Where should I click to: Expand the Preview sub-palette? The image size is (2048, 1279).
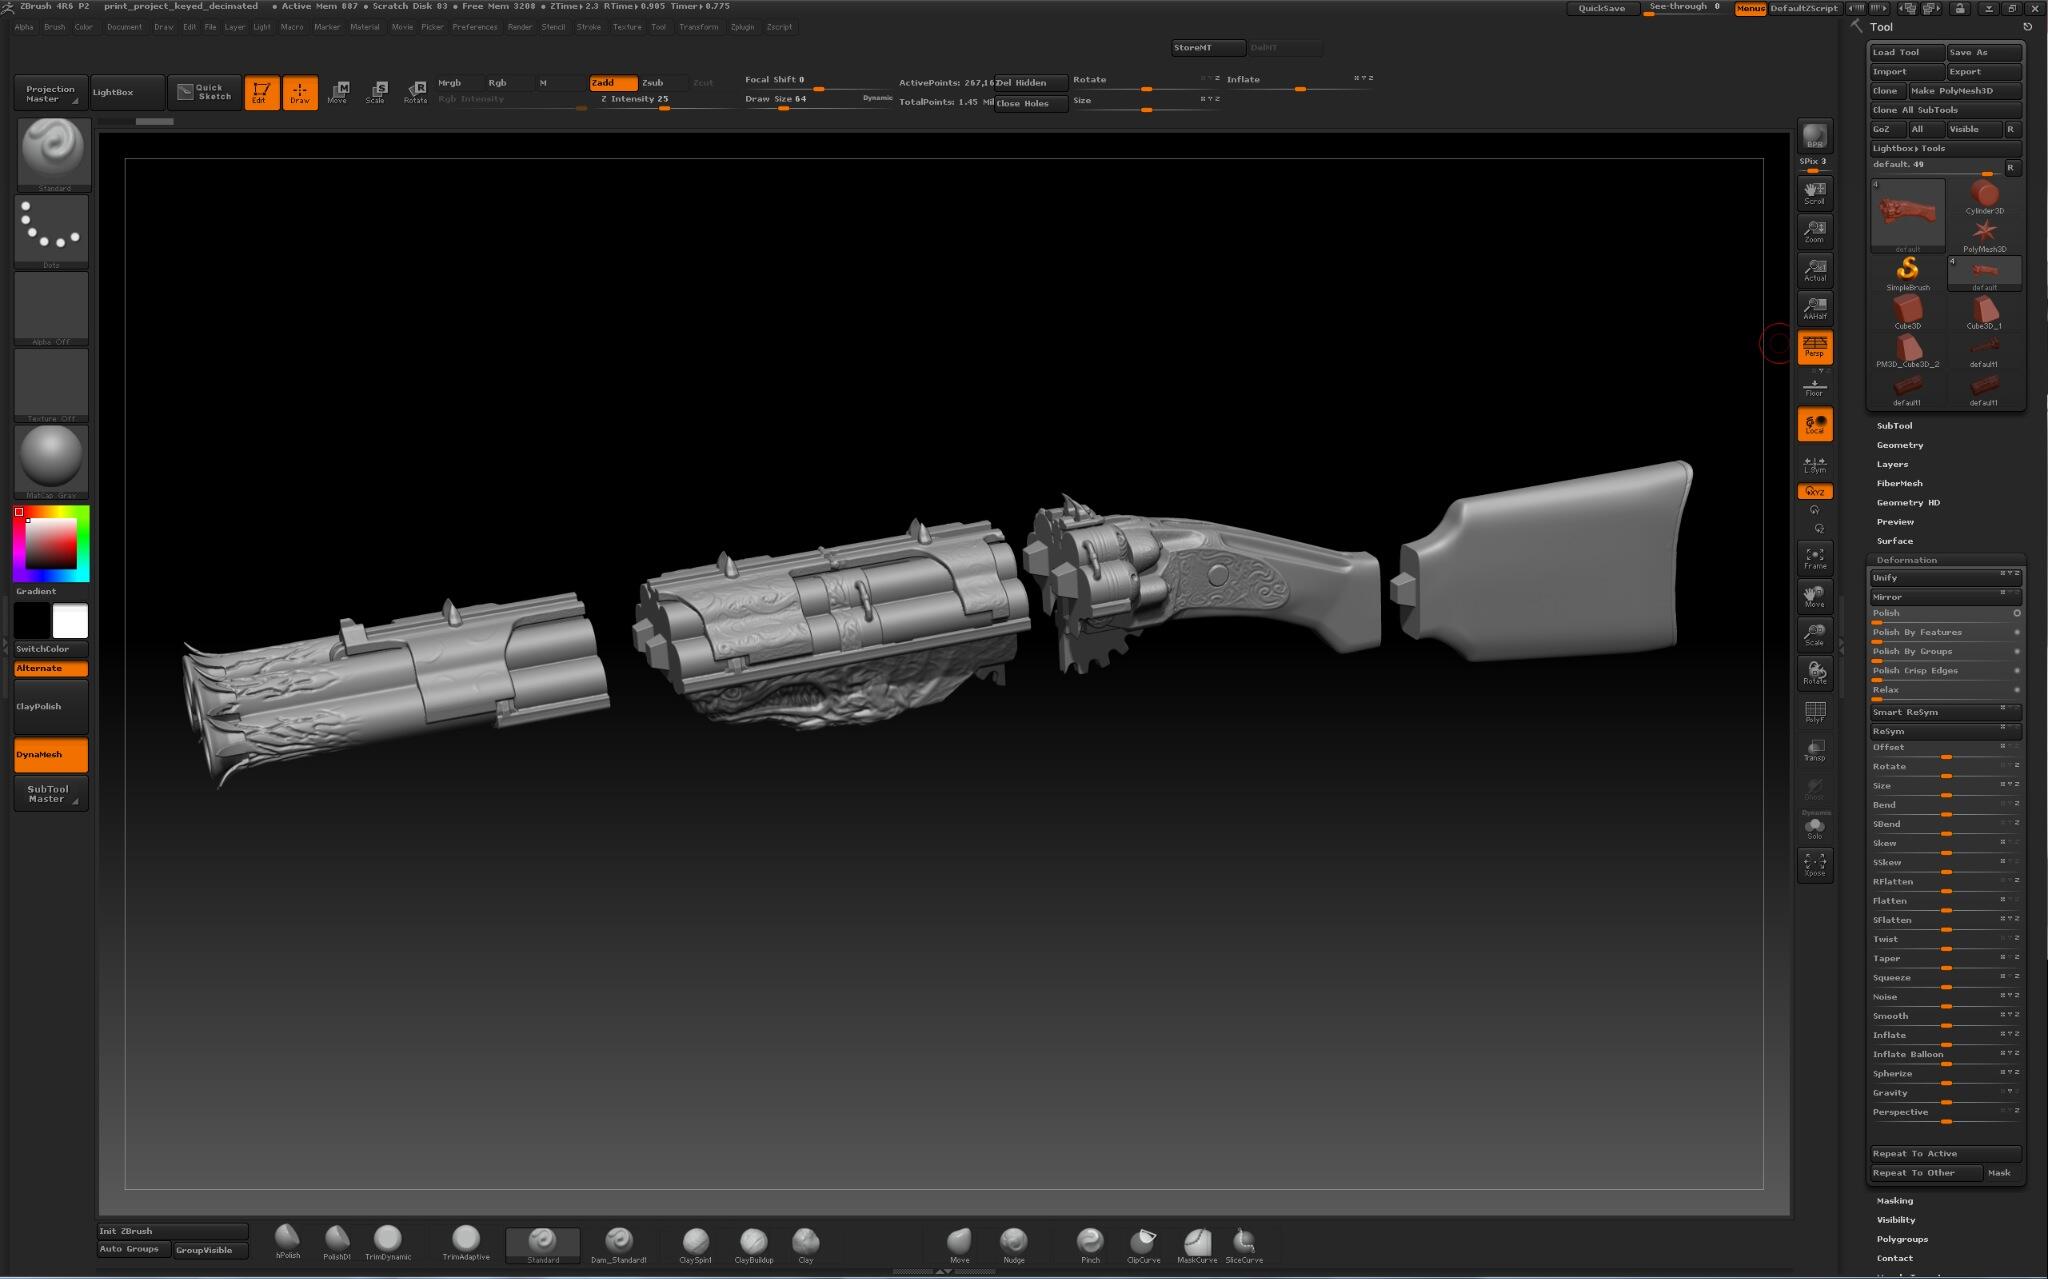(x=1895, y=522)
